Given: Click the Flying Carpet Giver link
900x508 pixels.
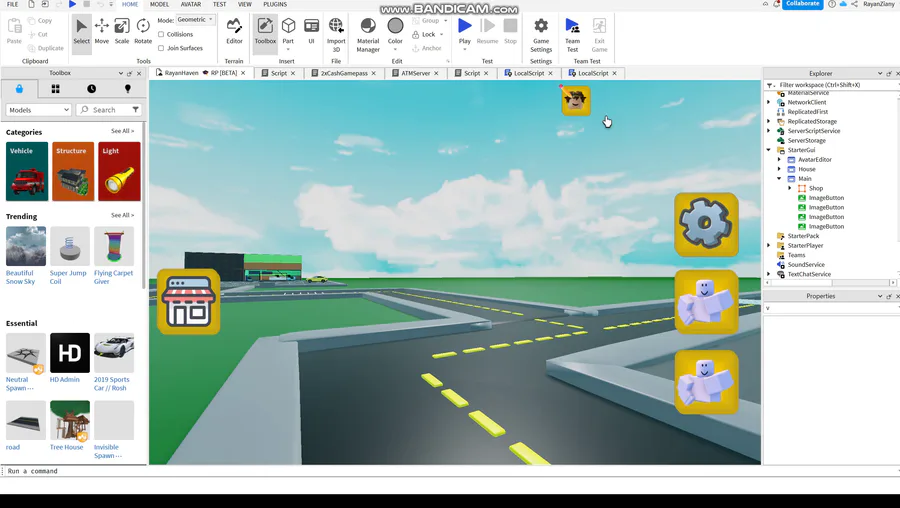Looking at the screenshot, I should (113, 277).
